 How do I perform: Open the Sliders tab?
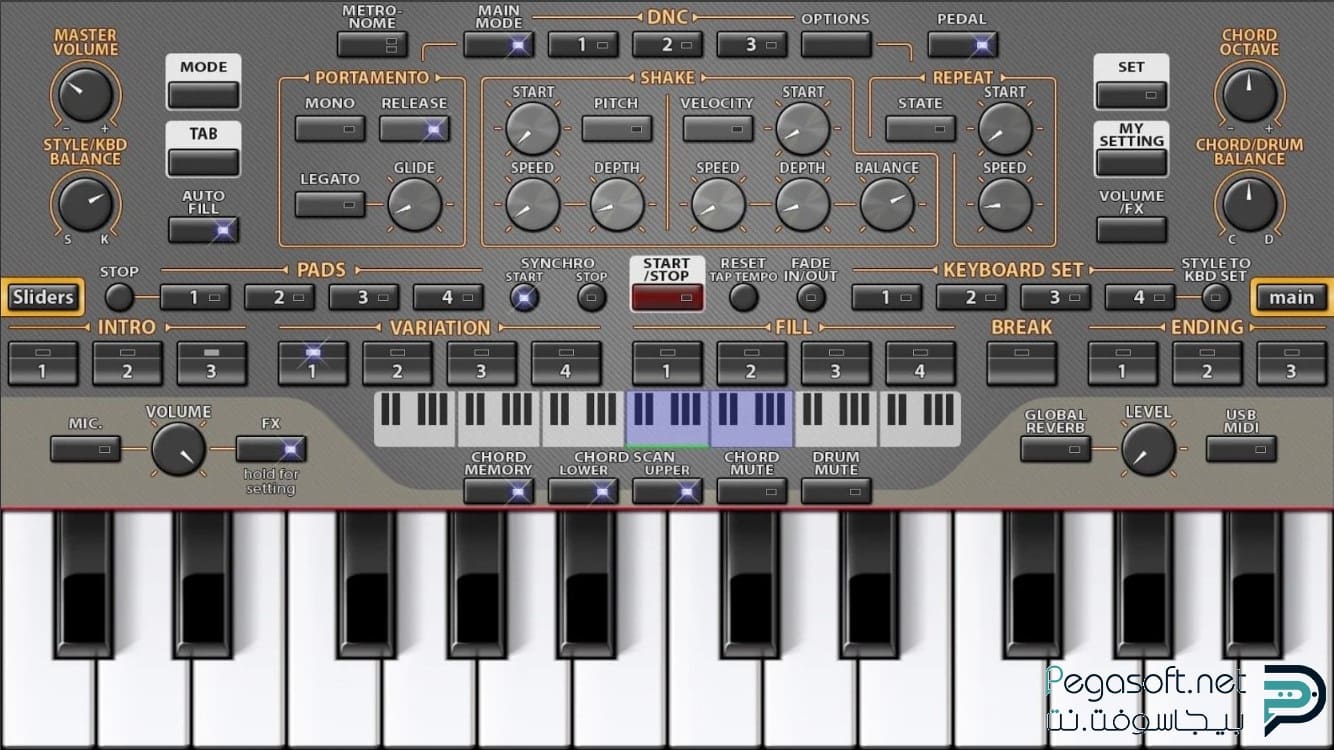tap(43, 297)
